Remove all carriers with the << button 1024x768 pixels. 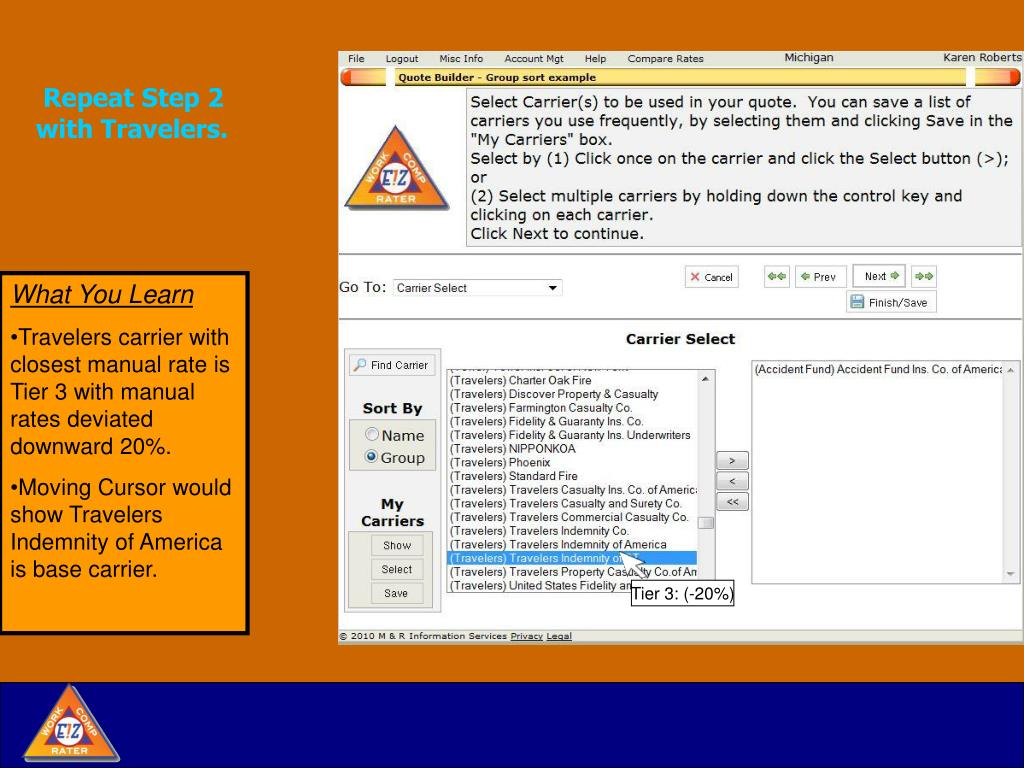732,502
